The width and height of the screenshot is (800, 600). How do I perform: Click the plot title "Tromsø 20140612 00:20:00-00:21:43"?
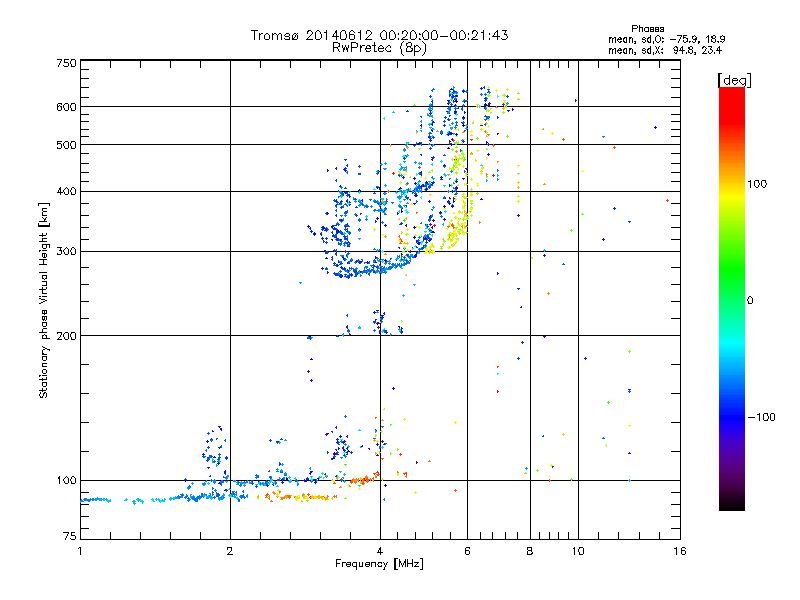(x=379, y=35)
